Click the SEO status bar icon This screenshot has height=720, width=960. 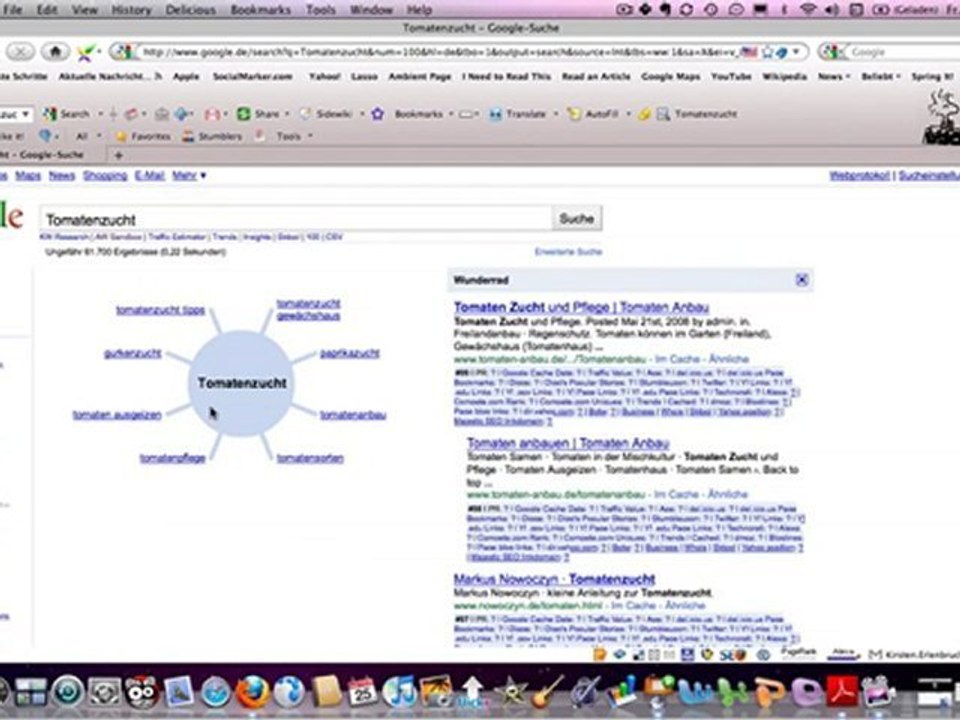coord(732,654)
